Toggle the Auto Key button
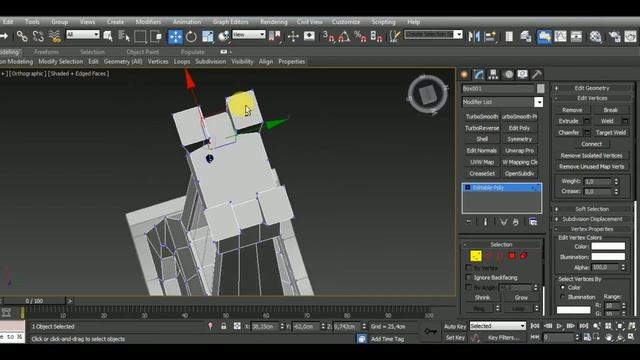 pyautogui.click(x=455, y=327)
